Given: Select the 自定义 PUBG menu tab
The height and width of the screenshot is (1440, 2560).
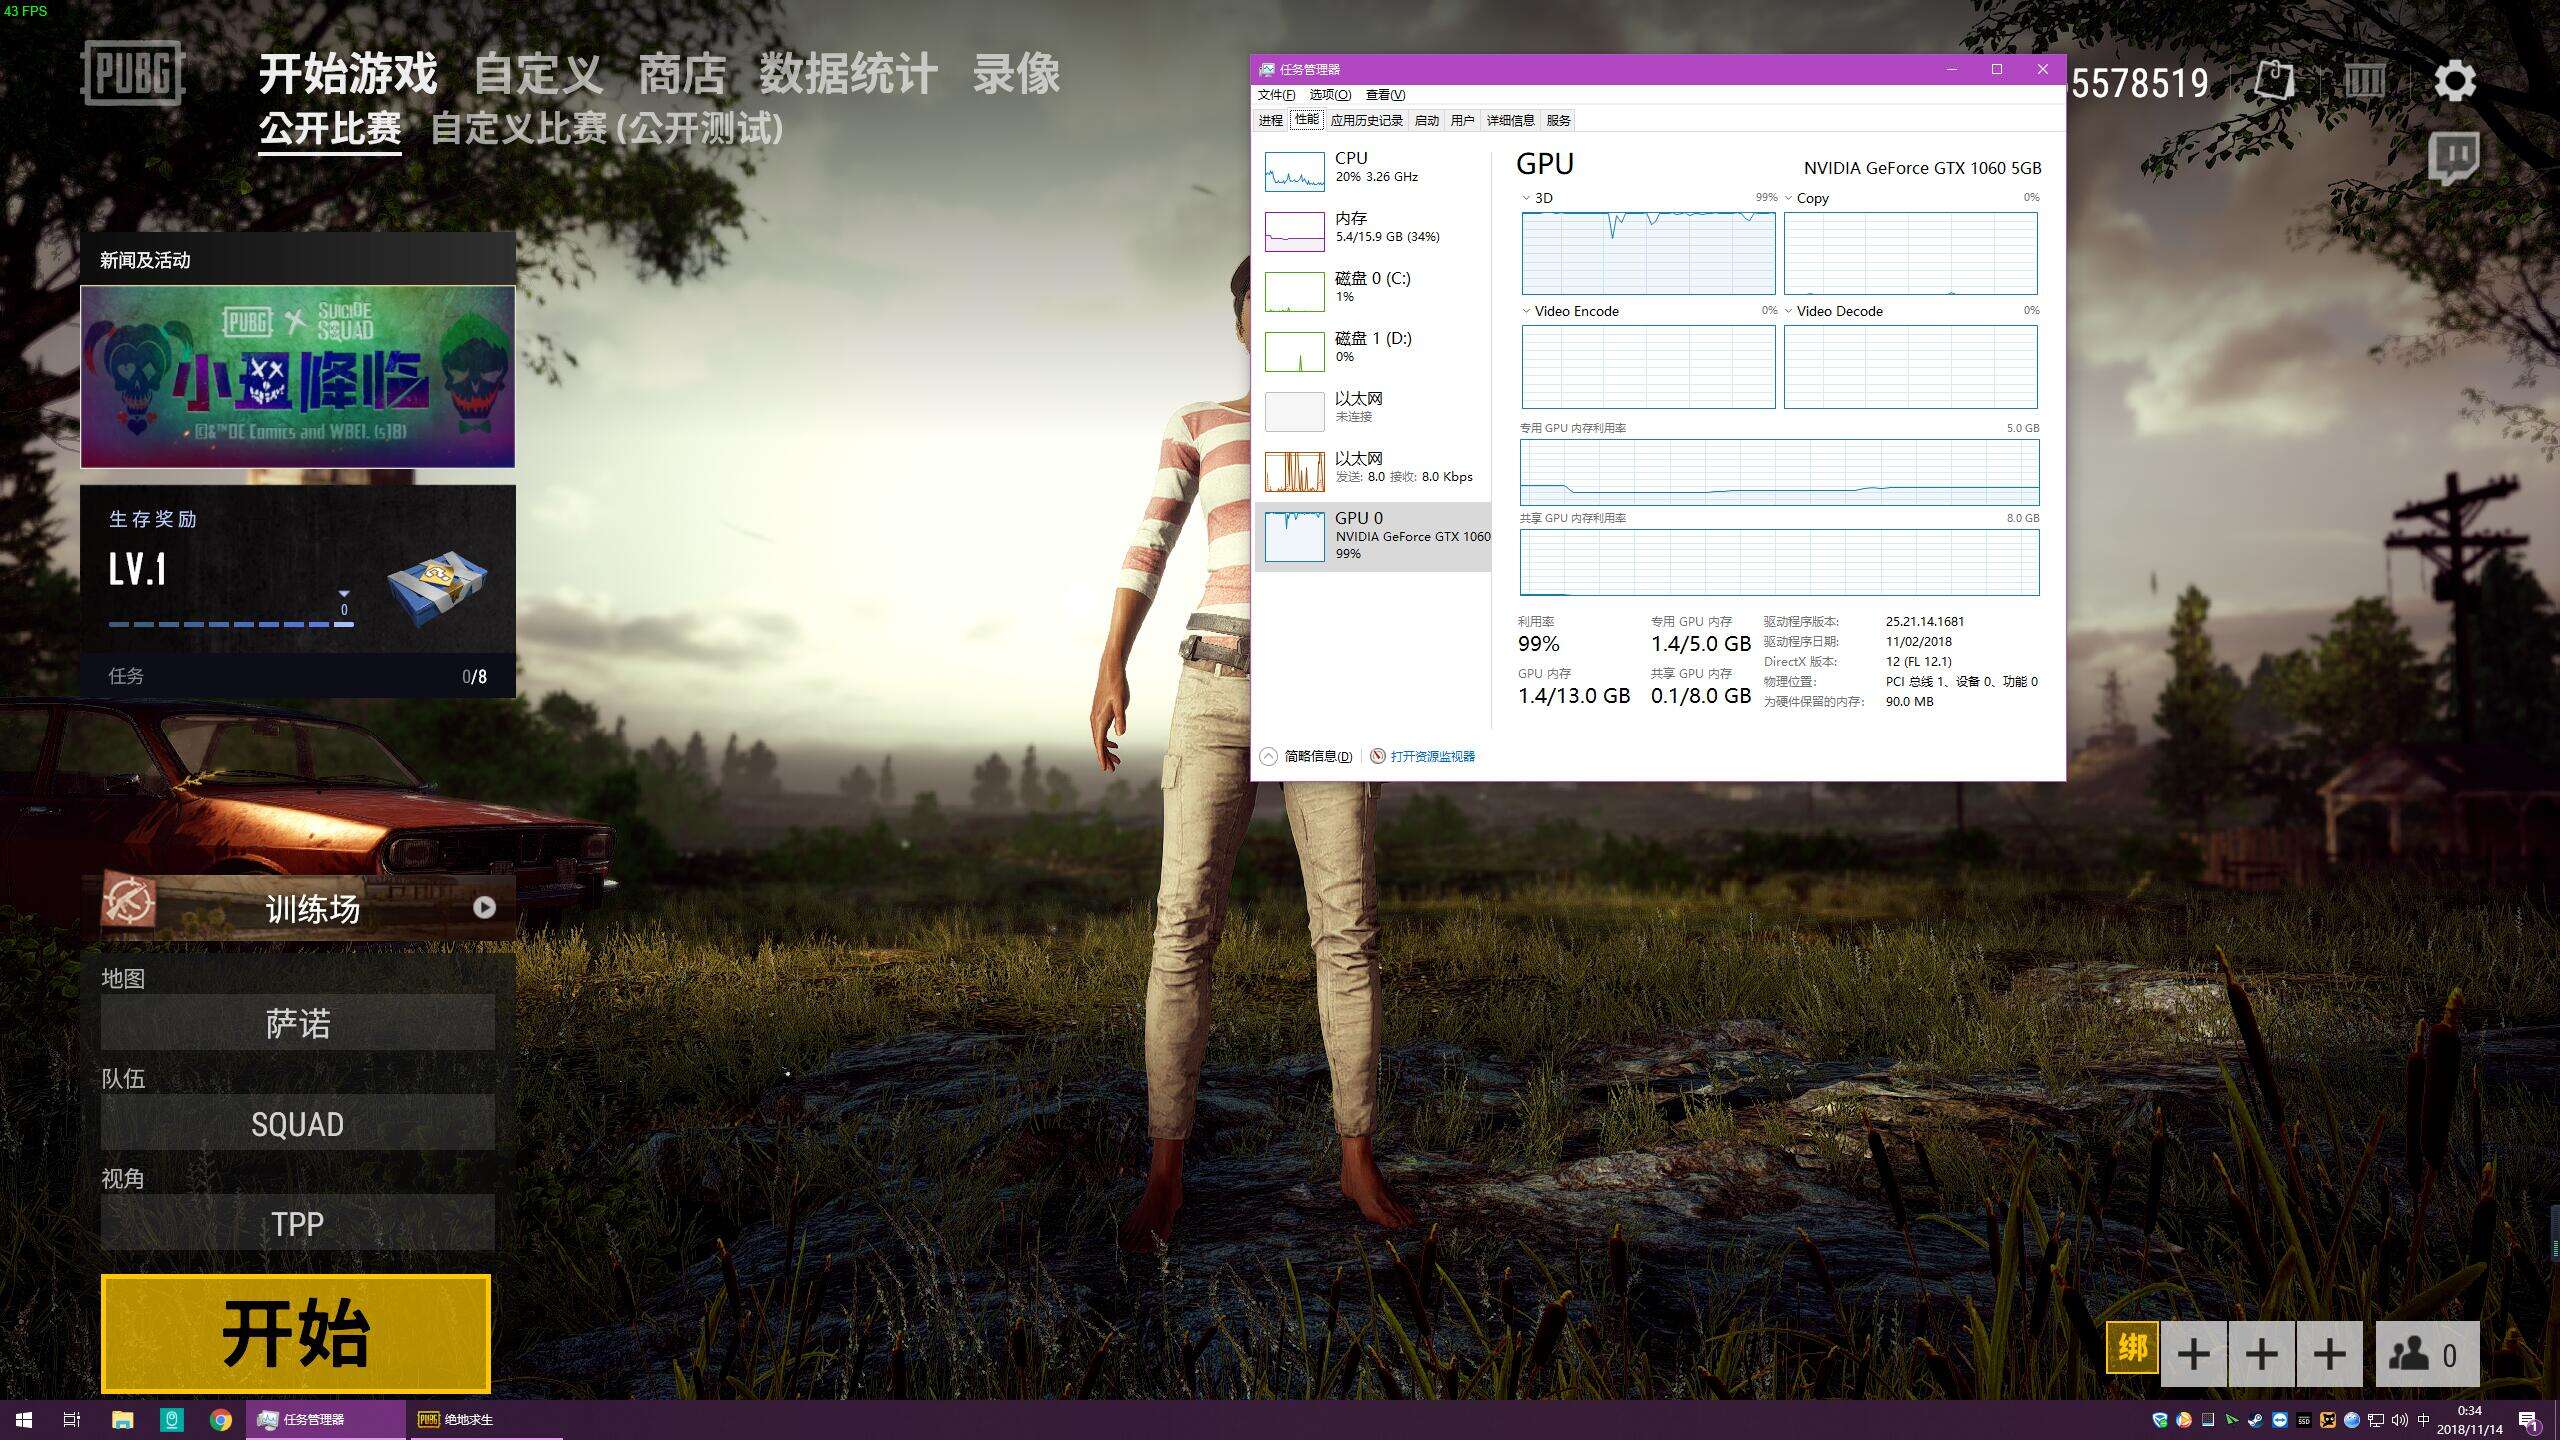Looking at the screenshot, I should (x=538, y=74).
